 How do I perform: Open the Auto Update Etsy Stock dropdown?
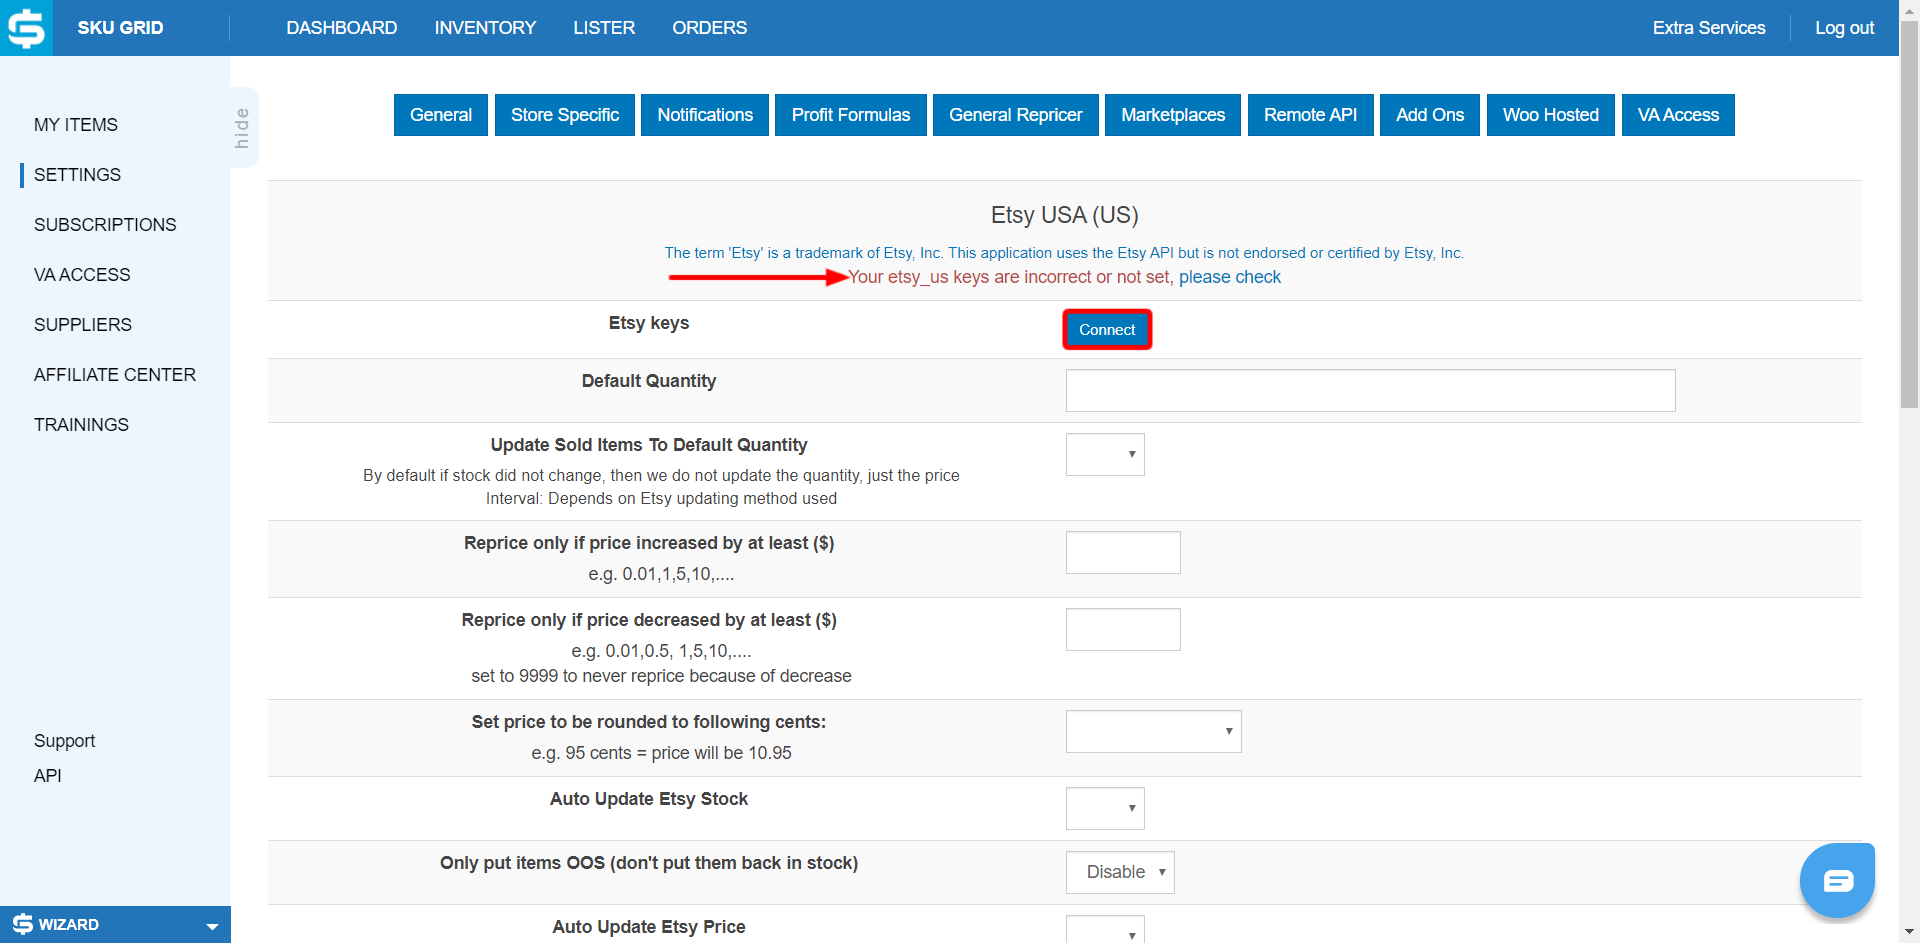tap(1105, 809)
